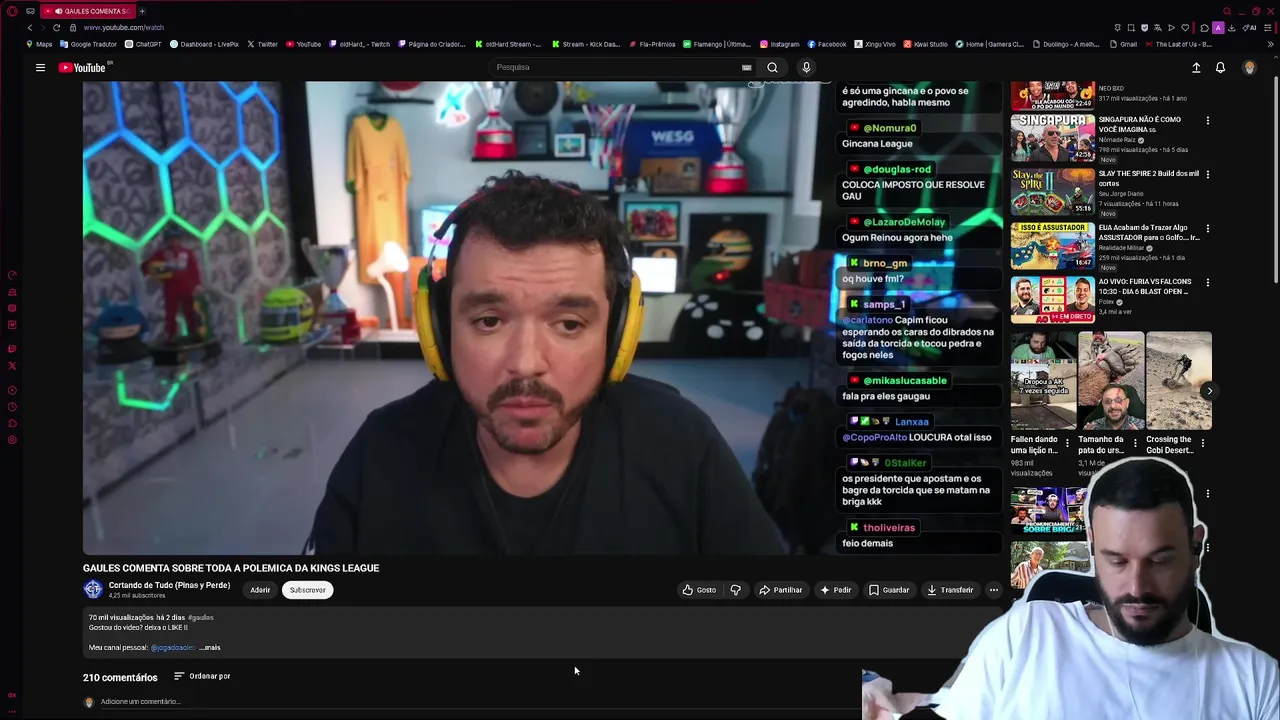Open the Dashboard - LivePix bookmark
The width and height of the screenshot is (1280, 720).
205,44
